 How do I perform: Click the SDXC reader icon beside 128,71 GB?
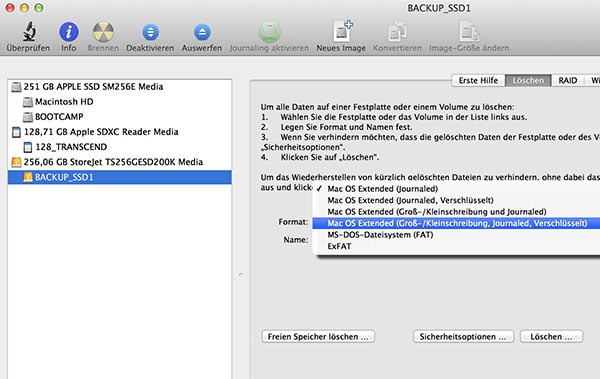[16, 132]
